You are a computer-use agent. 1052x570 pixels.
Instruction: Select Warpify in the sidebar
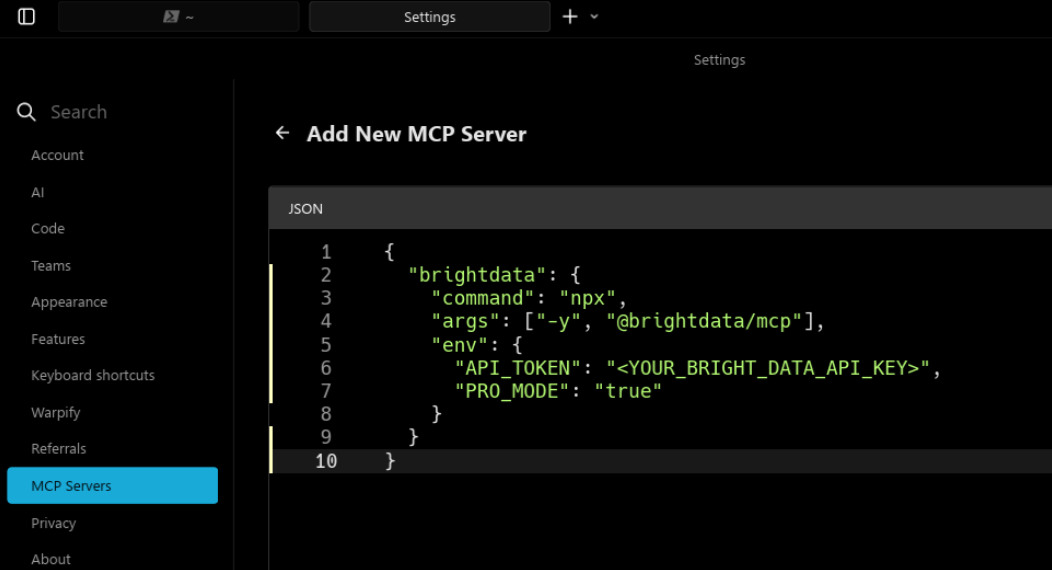click(x=56, y=412)
